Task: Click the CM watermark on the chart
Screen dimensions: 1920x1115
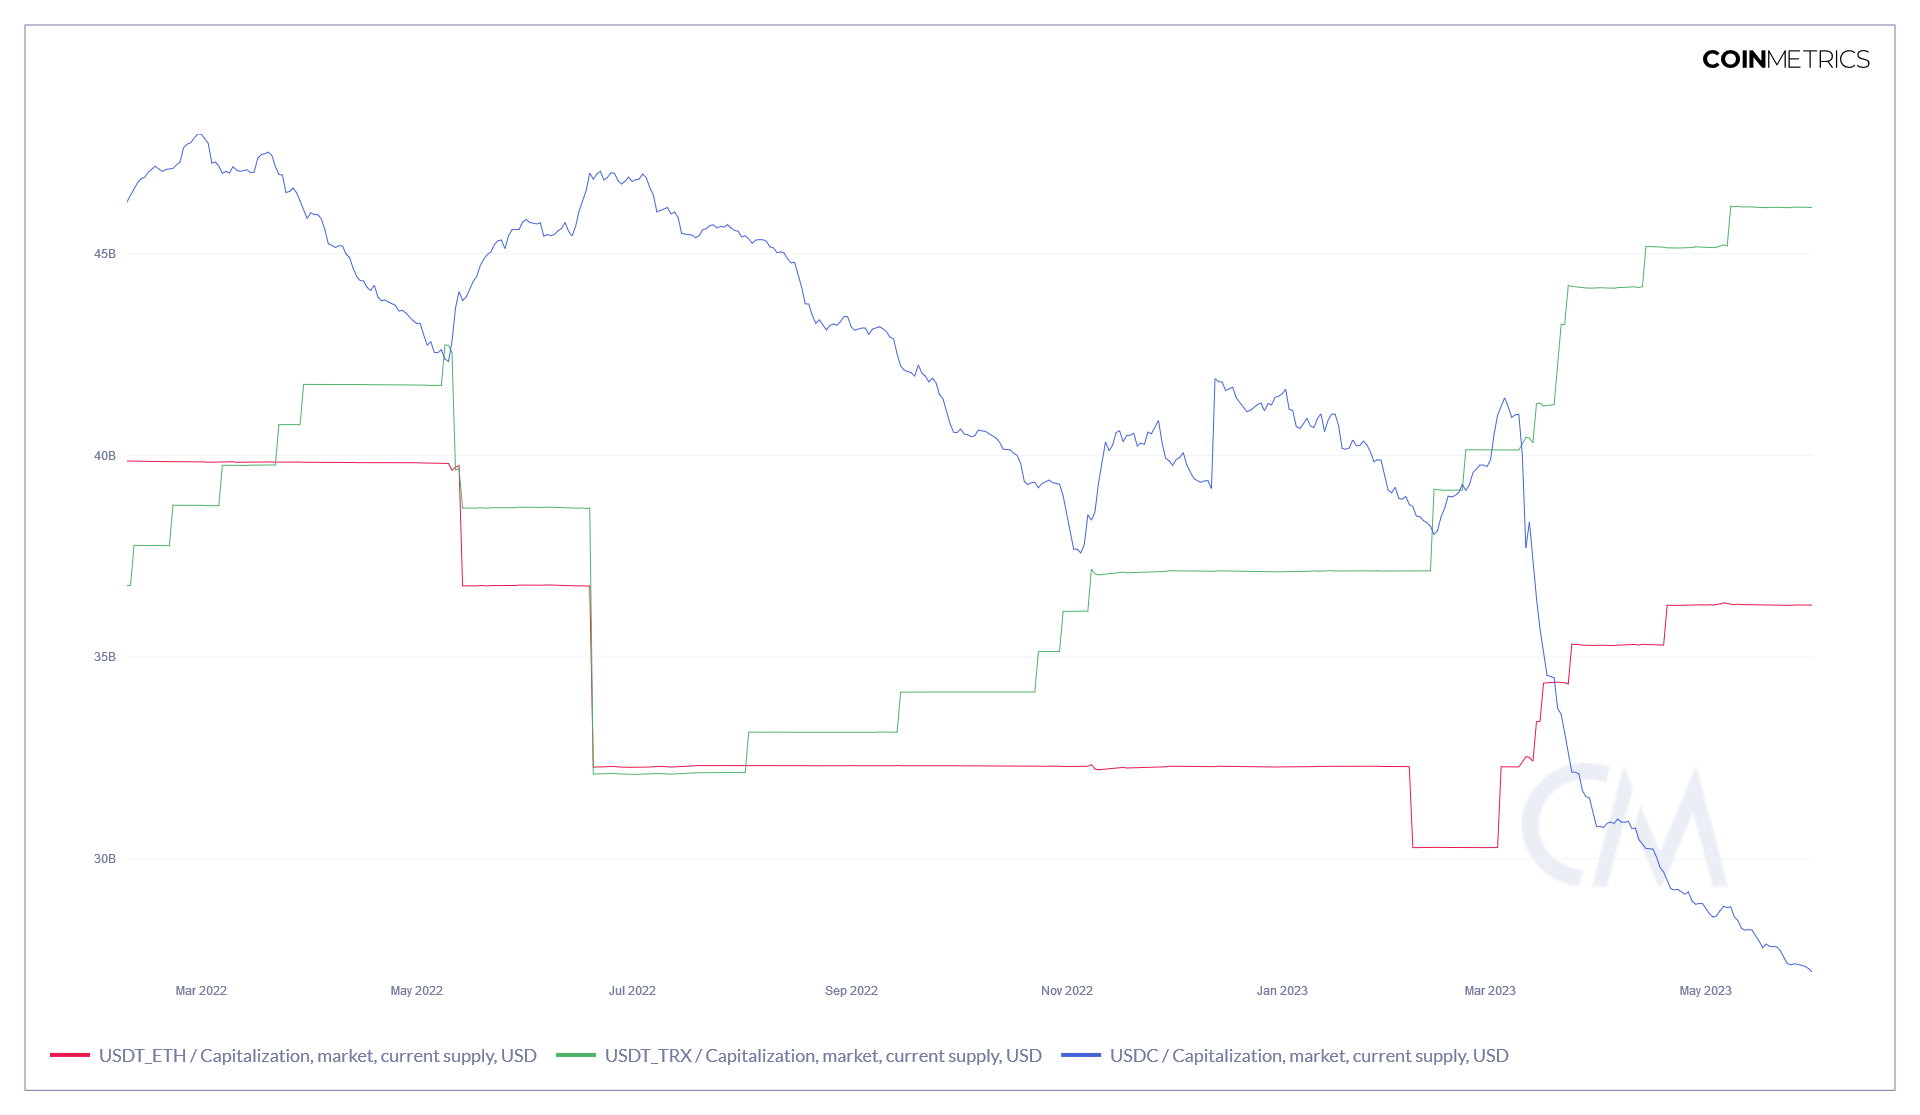Action: point(1624,827)
